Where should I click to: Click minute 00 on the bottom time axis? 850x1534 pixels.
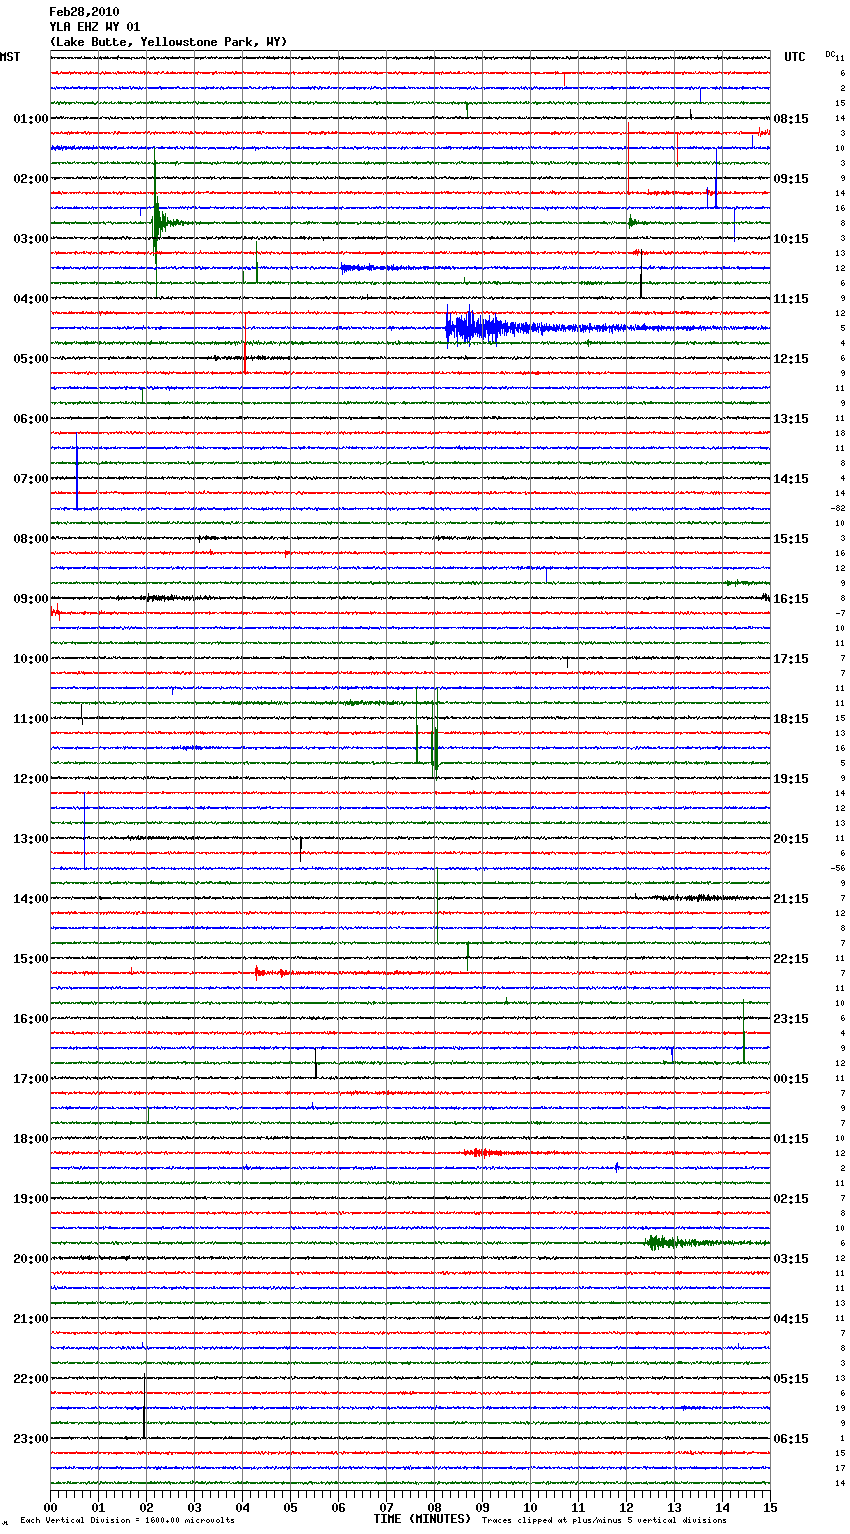(51, 1506)
